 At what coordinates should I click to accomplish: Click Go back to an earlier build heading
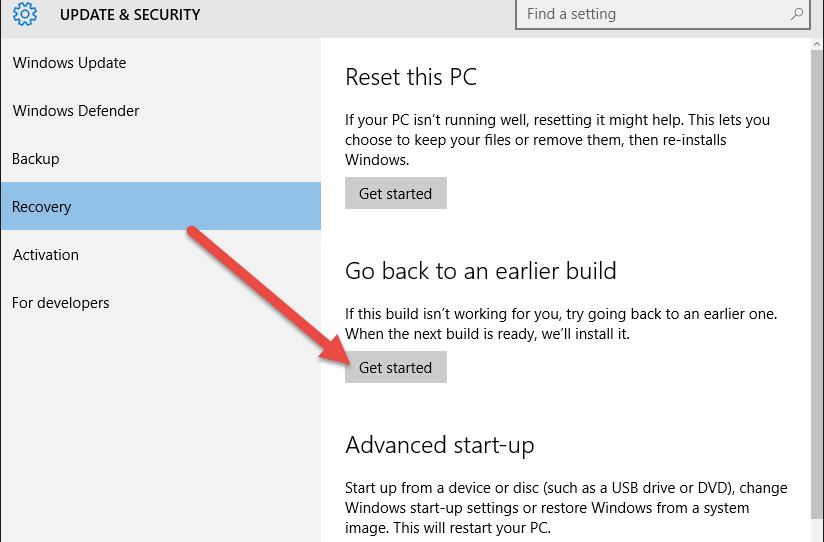pyautogui.click(x=480, y=271)
